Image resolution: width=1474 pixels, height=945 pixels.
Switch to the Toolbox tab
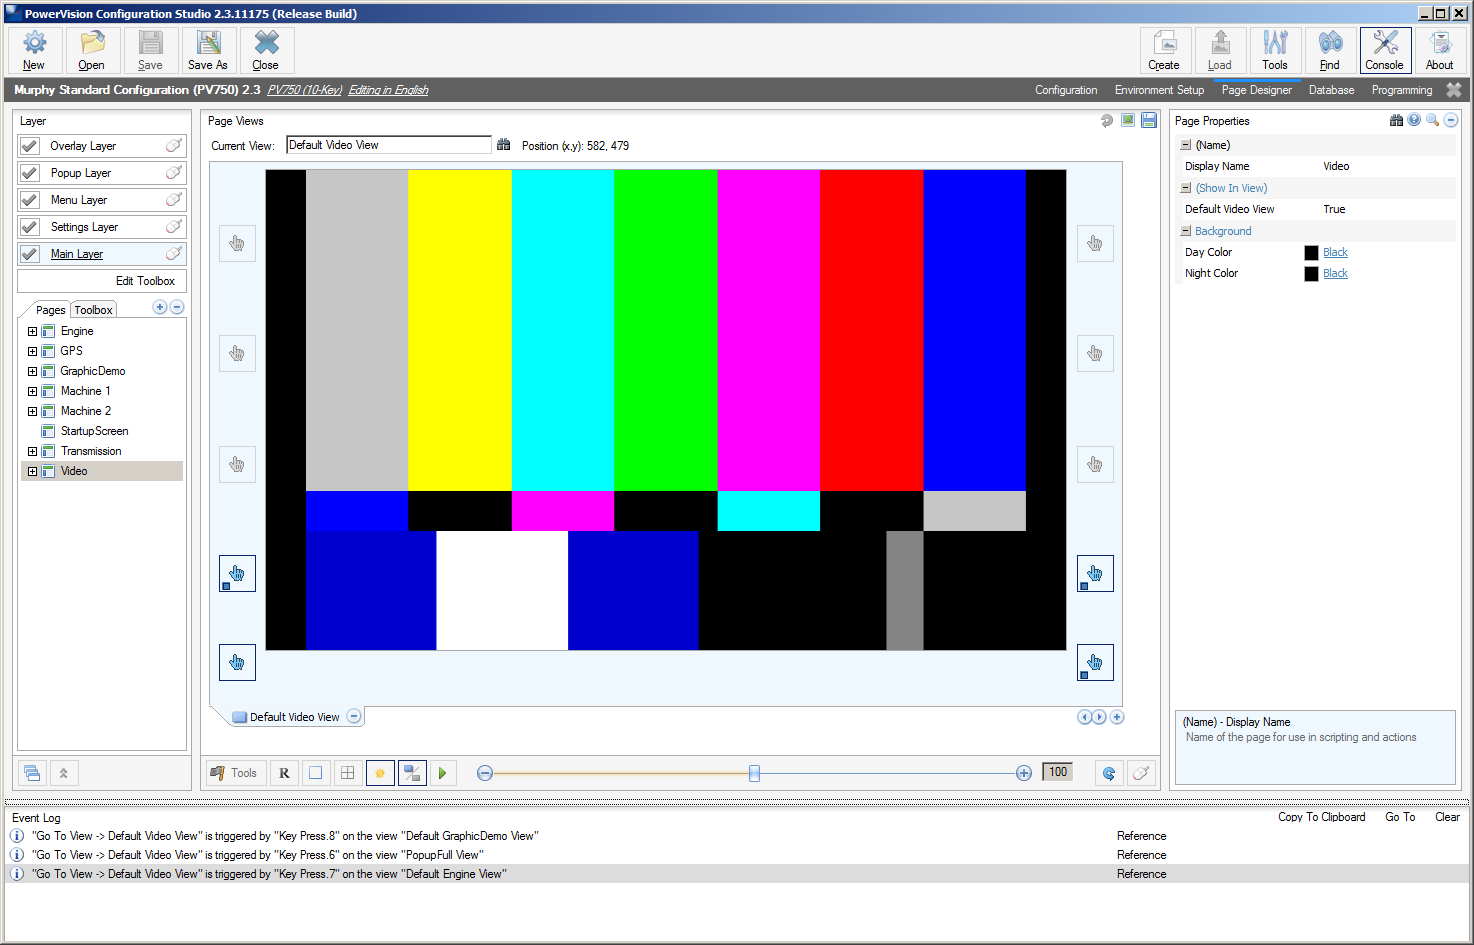point(93,310)
